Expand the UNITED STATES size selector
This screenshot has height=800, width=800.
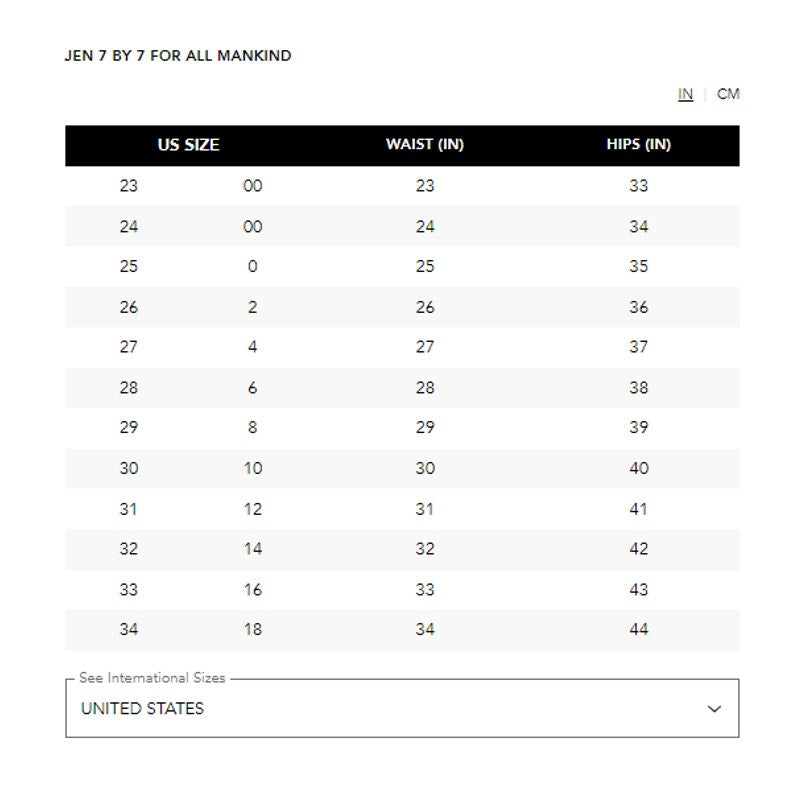tap(402, 708)
